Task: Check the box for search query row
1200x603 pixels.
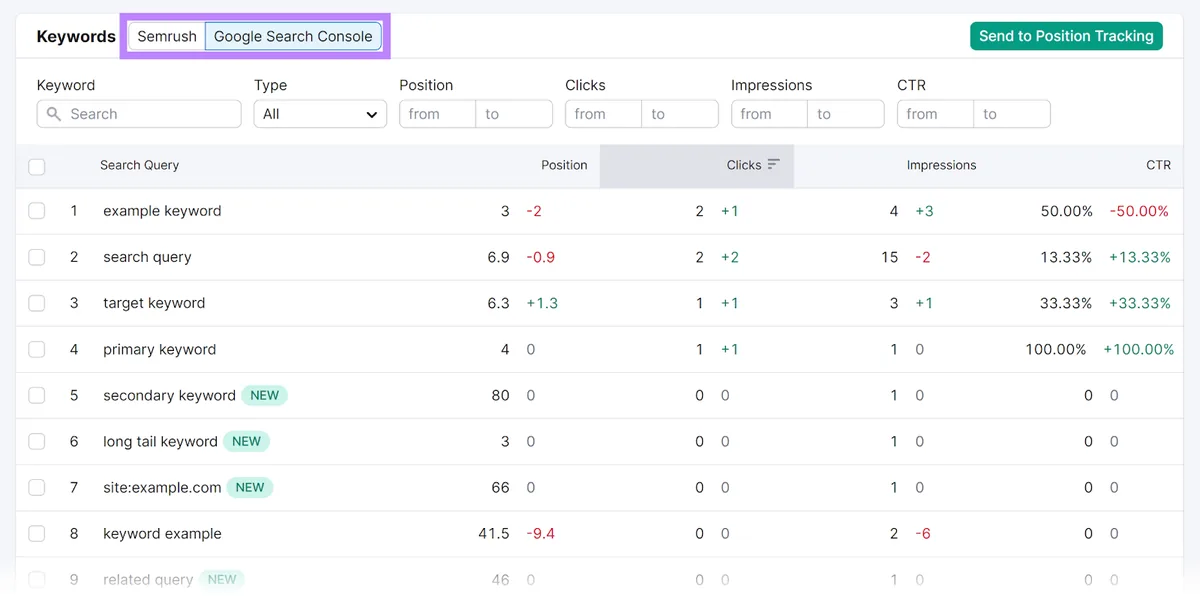Action: [37, 257]
